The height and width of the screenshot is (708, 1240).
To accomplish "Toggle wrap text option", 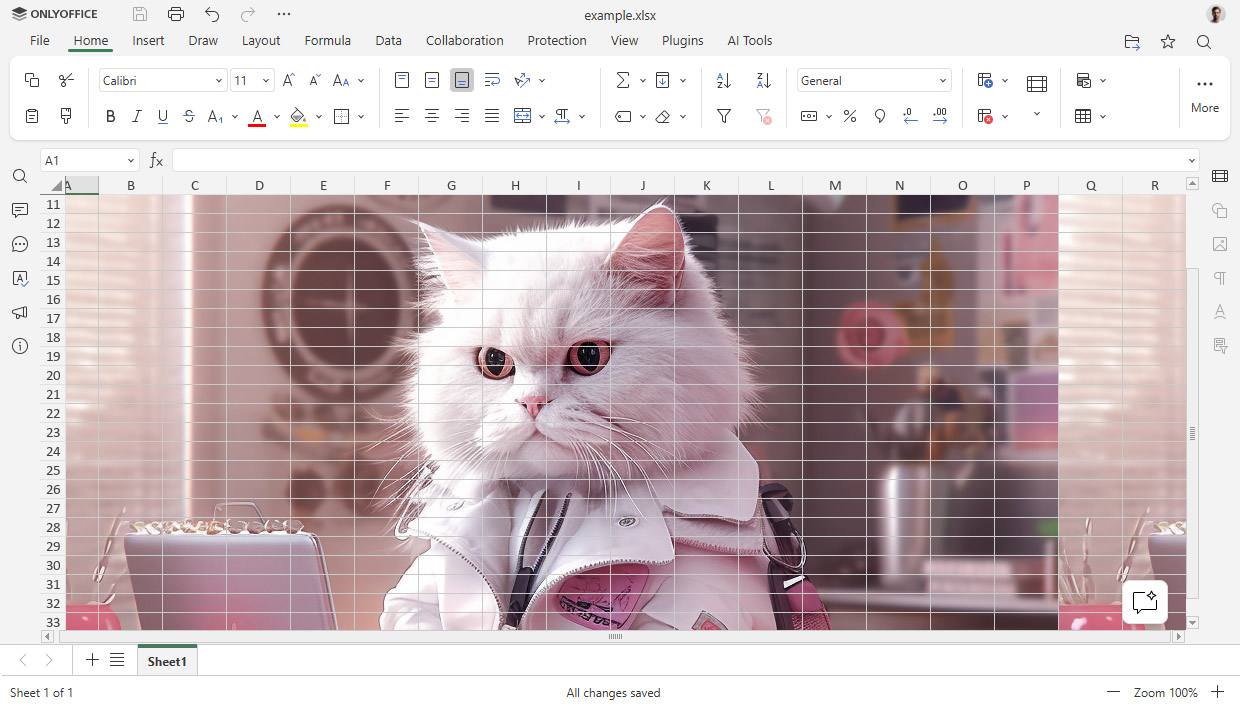I will click(x=492, y=80).
